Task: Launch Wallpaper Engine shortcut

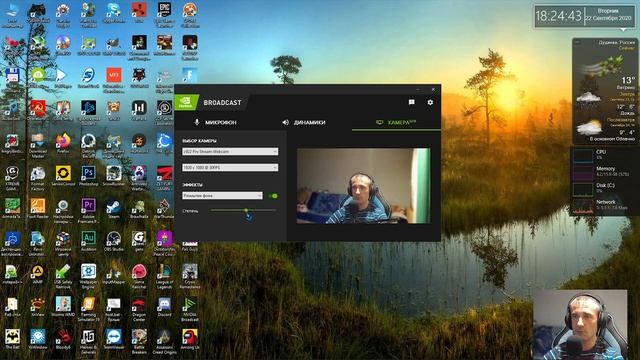Action: click(x=88, y=276)
